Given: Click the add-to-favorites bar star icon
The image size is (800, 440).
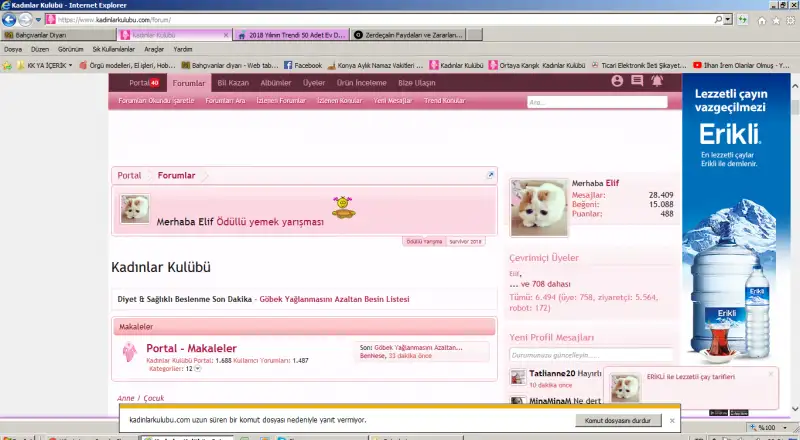Looking at the screenshot, I should pos(7,65).
